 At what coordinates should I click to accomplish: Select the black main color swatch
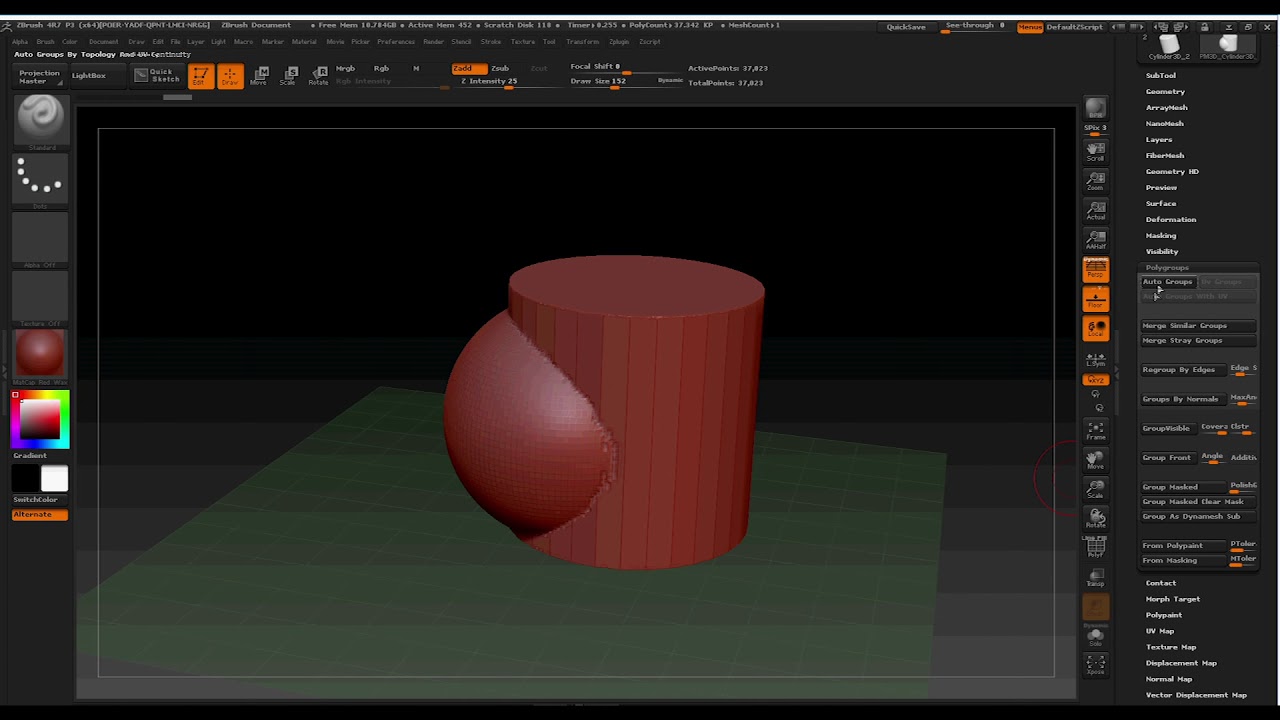pos(26,479)
